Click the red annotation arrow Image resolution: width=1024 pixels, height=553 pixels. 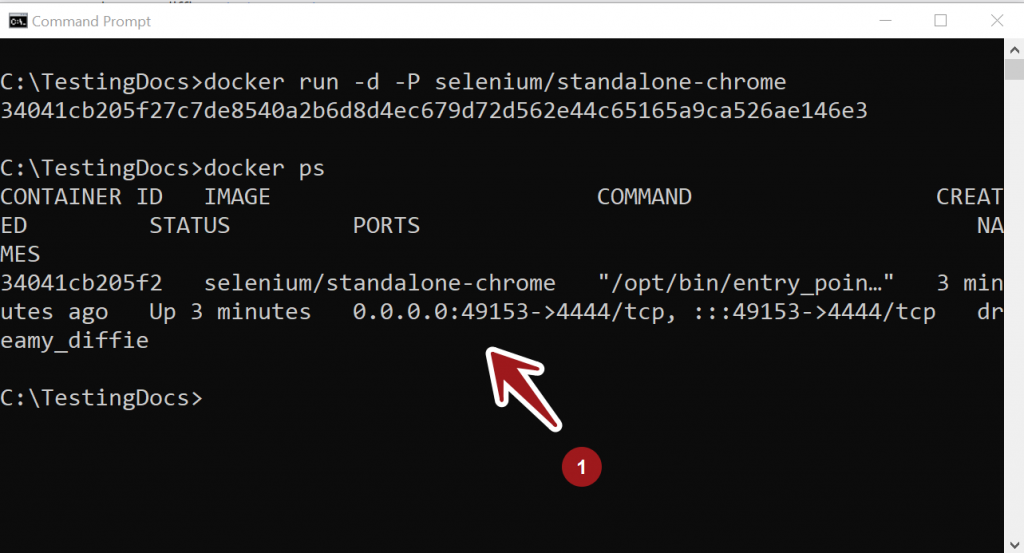point(524,389)
